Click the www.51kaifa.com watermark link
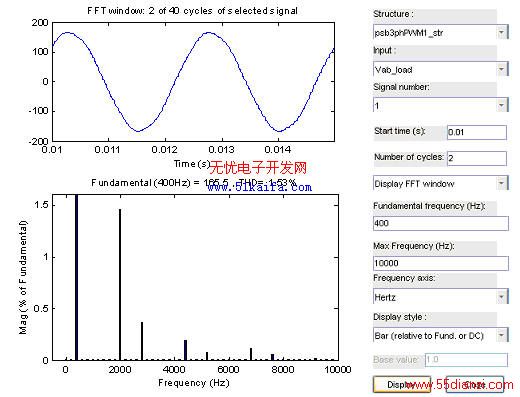This screenshot has width=520, height=397. [259, 187]
